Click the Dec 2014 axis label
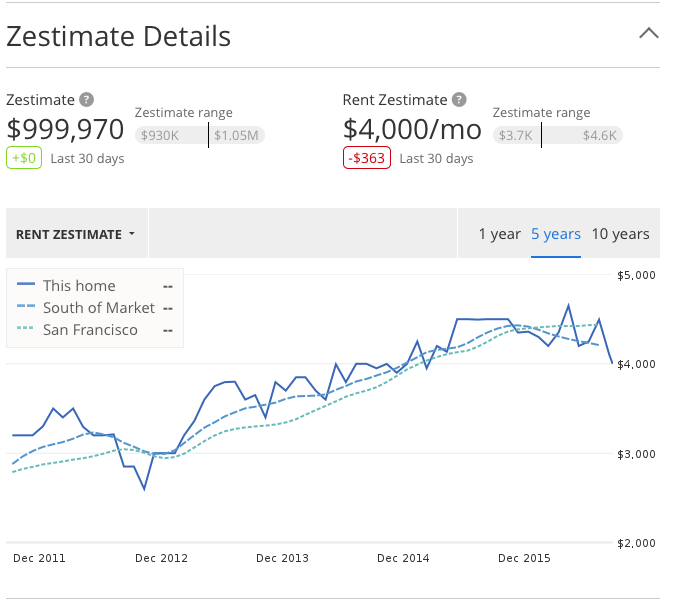The height and width of the screenshot is (600, 675). [403, 558]
